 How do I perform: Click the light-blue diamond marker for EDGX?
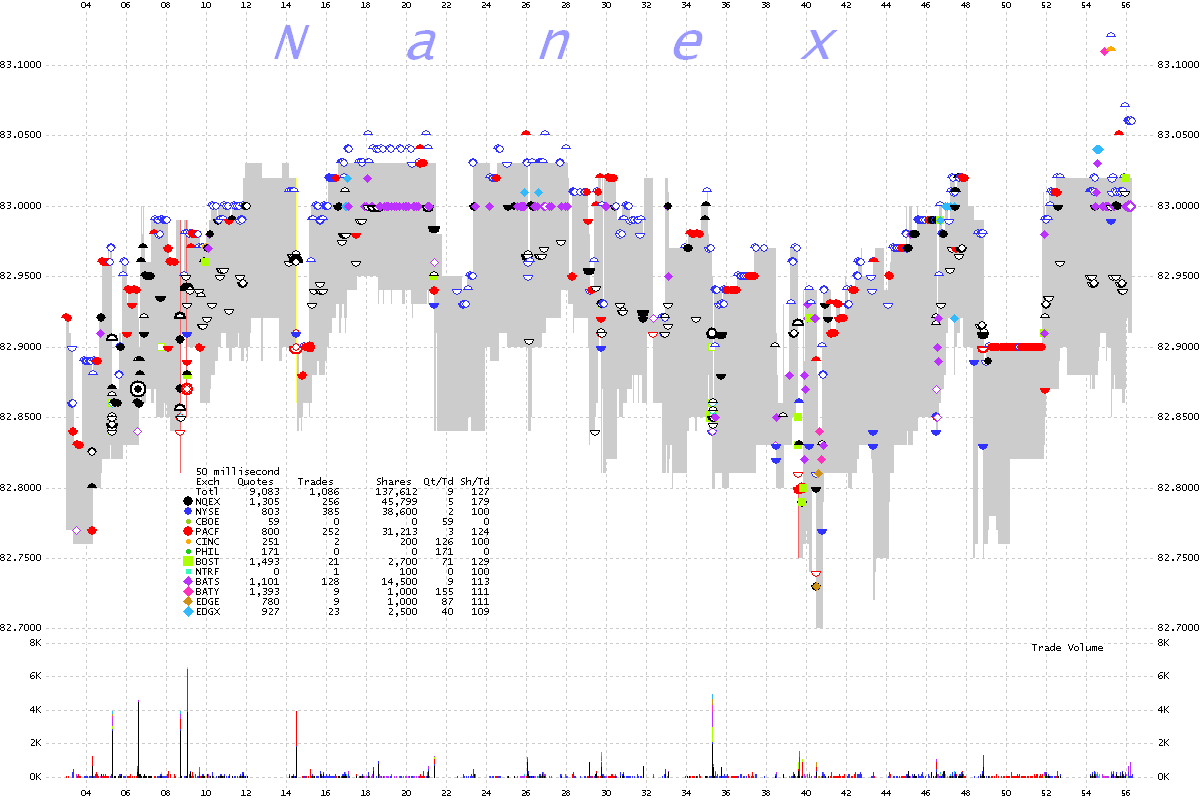pos(187,610)
